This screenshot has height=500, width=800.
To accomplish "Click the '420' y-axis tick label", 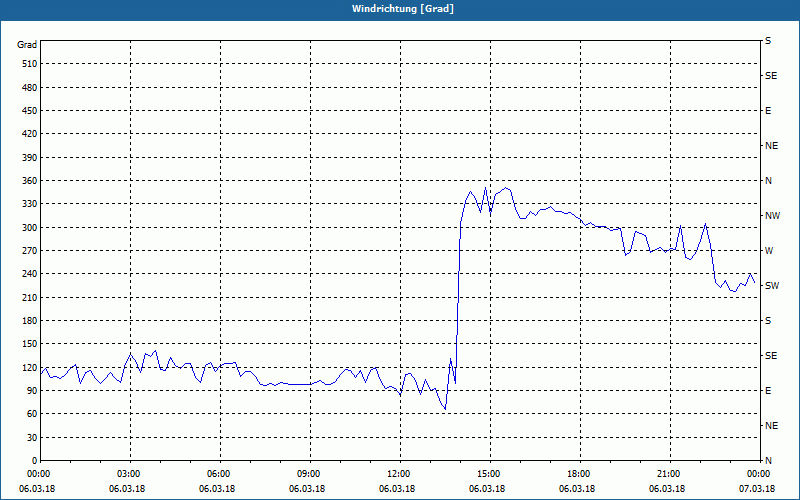I will [x=30, y=134].
